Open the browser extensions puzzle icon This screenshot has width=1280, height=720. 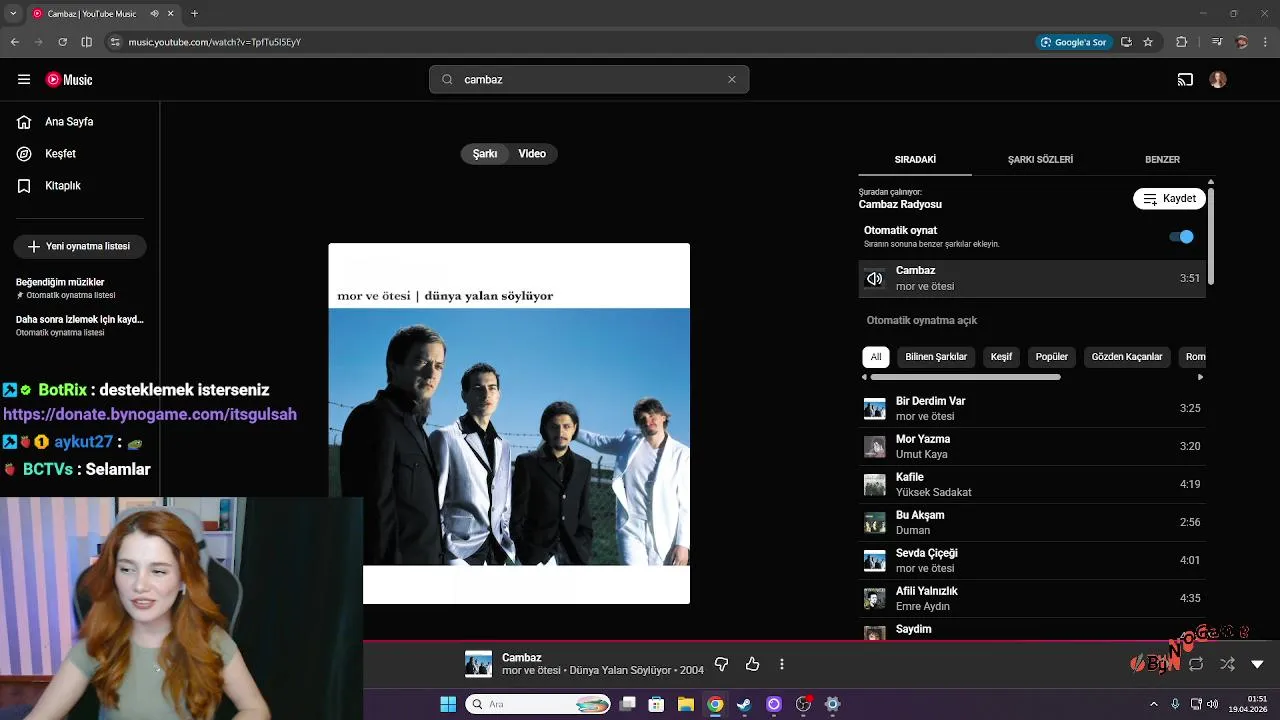[1181, 42]
